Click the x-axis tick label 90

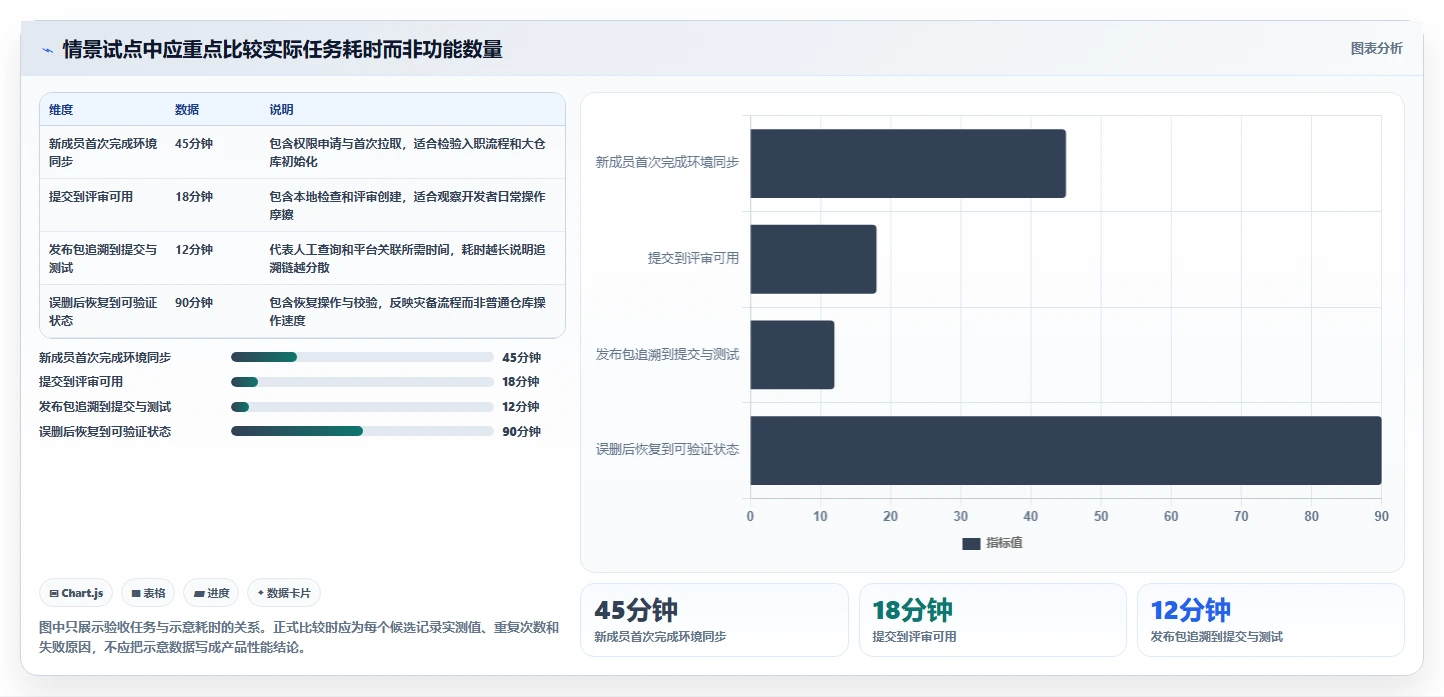pos(1381,517)
